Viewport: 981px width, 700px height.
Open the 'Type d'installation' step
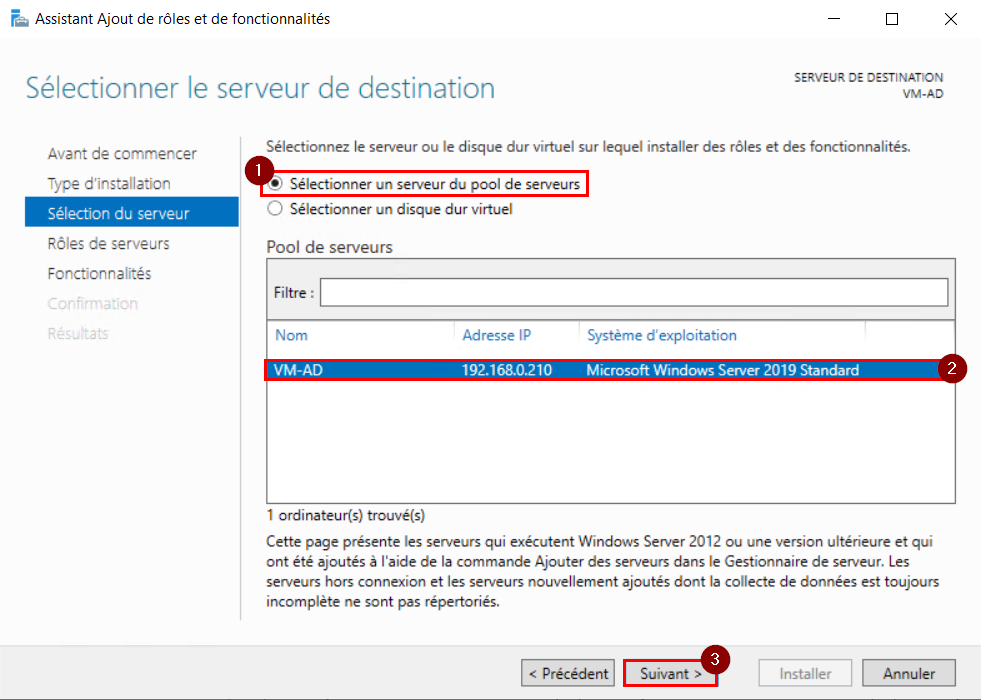click(109, 184)
